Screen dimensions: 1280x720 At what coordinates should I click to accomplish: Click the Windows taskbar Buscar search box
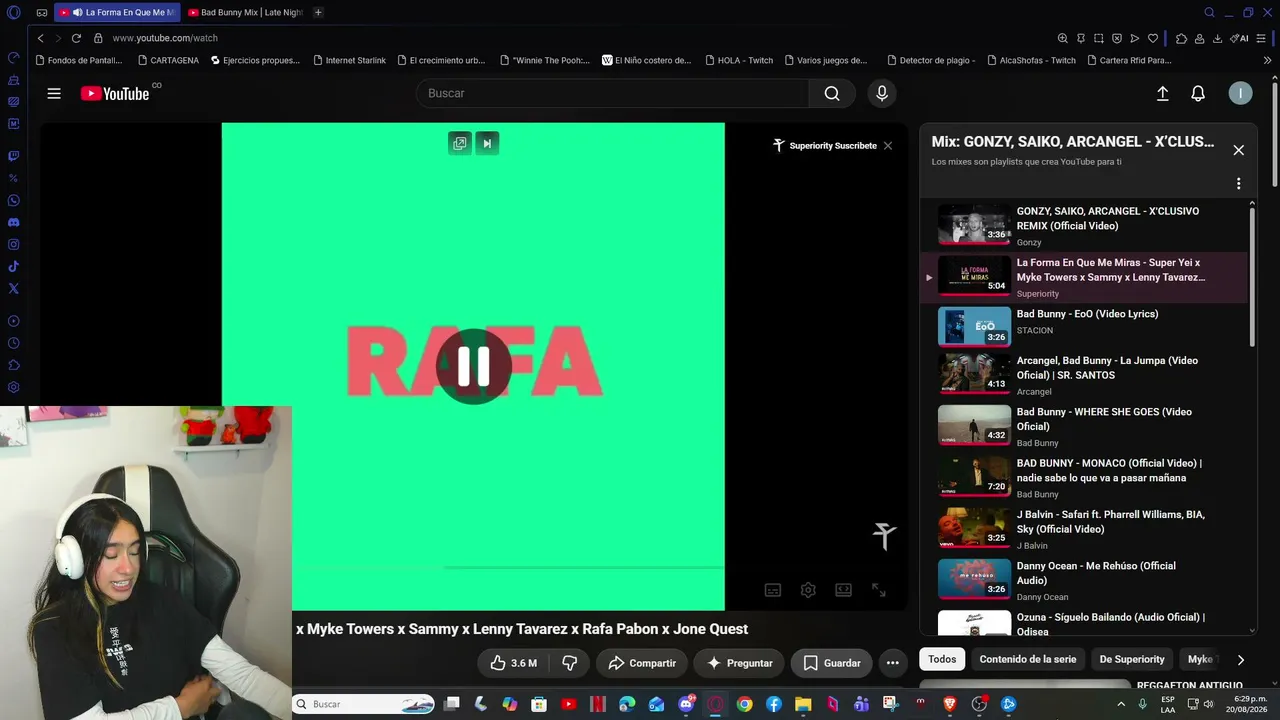[x=363, y=704]
